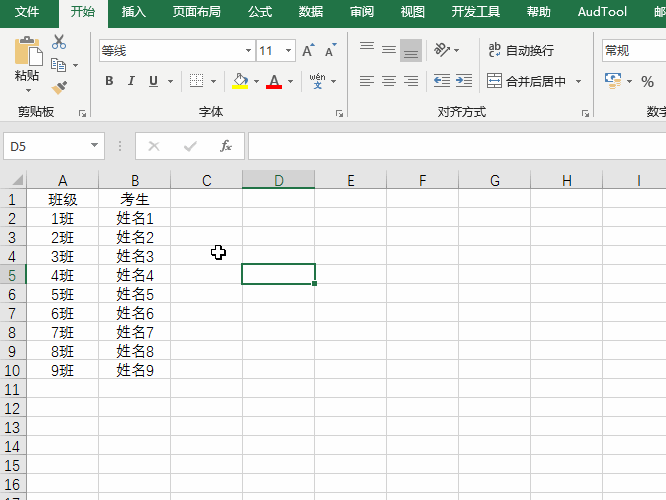The height and width of the screenshot is (500, 666).
Task: Click accounting number format icon
Action: tap(613, 81)
